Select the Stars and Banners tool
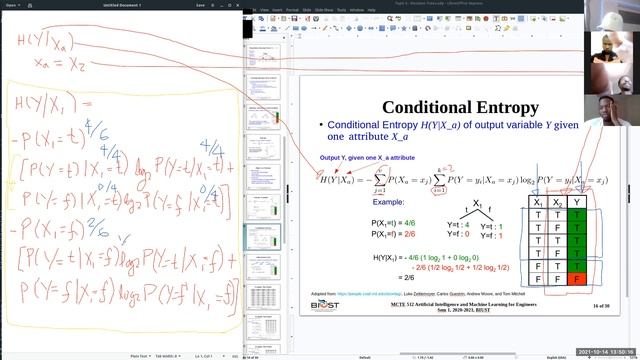 click(x=404, y=28)
